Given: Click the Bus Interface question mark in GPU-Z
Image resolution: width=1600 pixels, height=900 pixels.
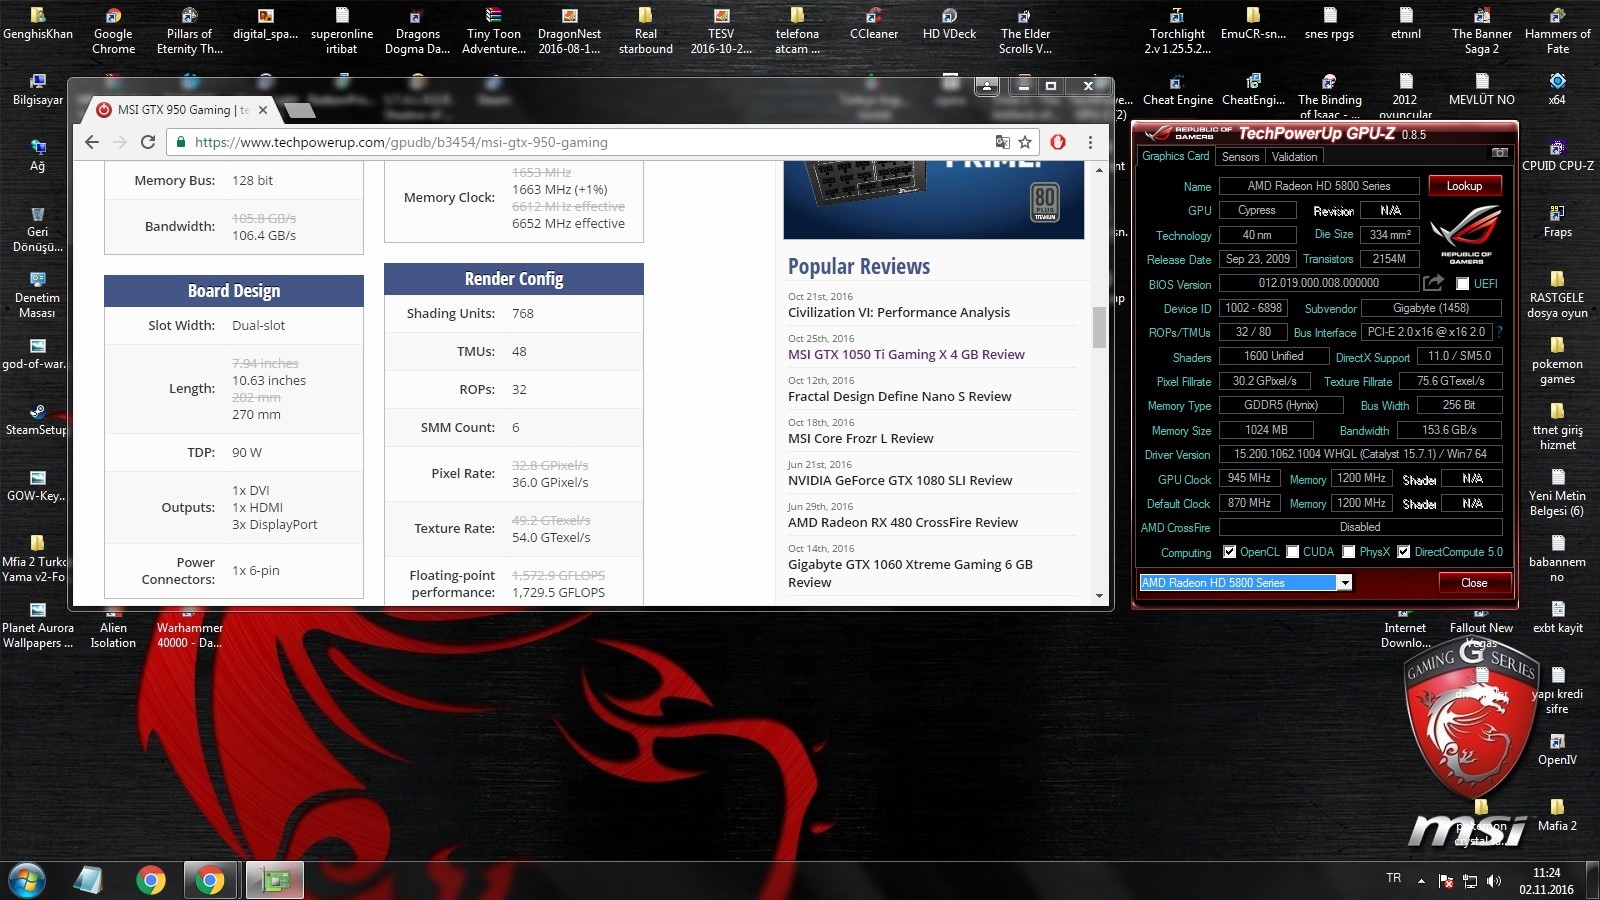Looking at the screenshot, I should pos(1499,331).
